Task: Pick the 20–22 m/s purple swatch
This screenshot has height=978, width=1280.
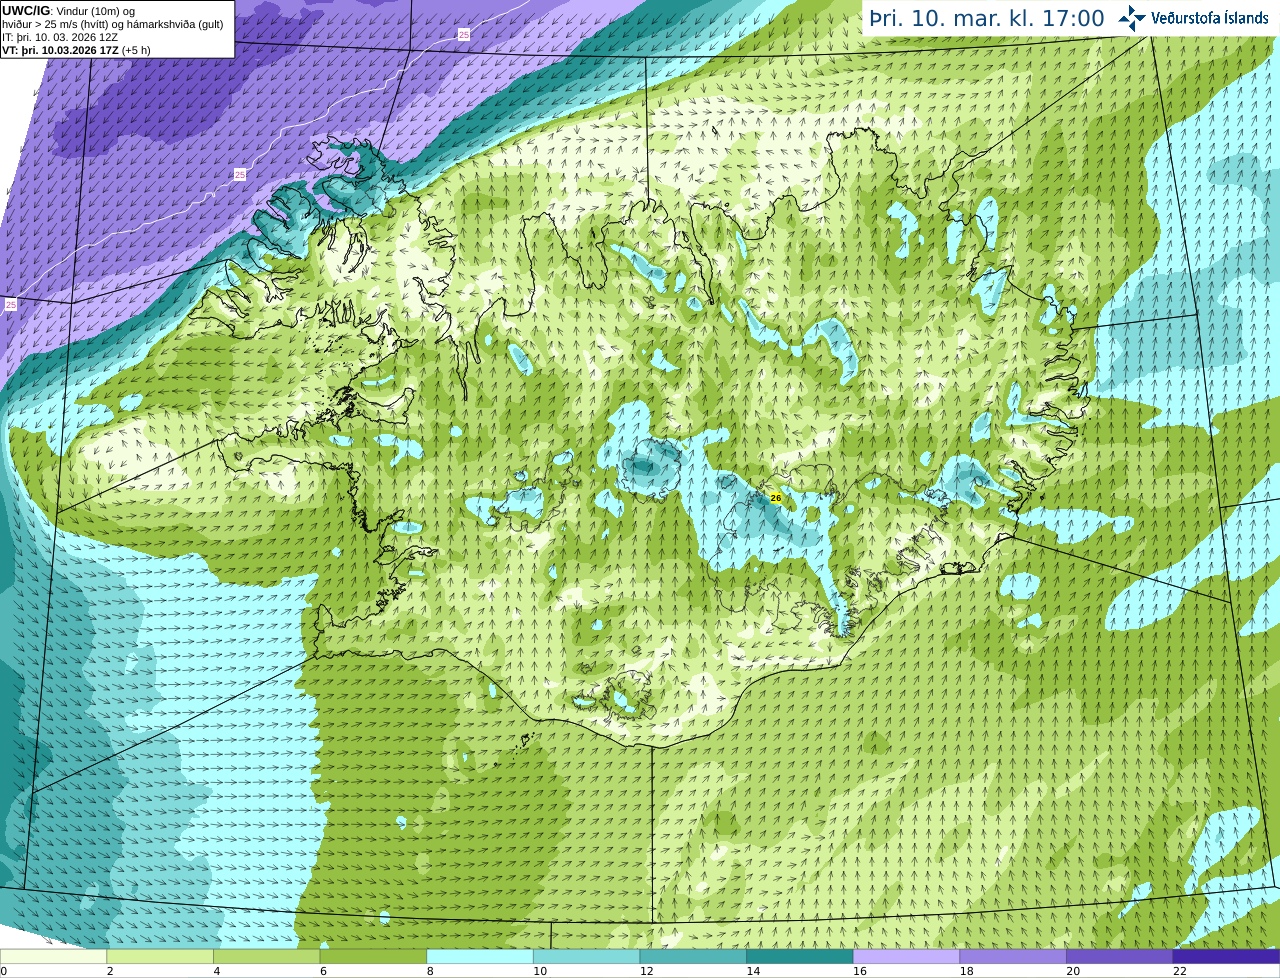Action: click(x=1120, y=956)
